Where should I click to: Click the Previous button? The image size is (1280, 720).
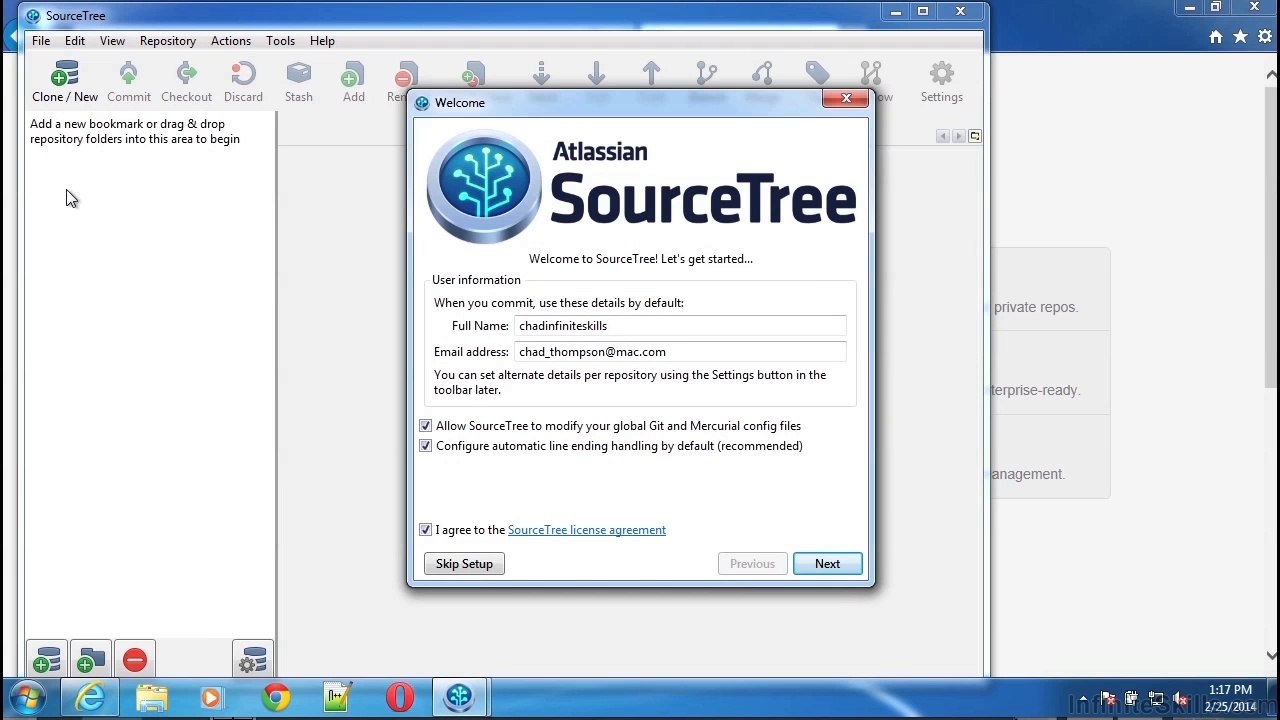752,564
